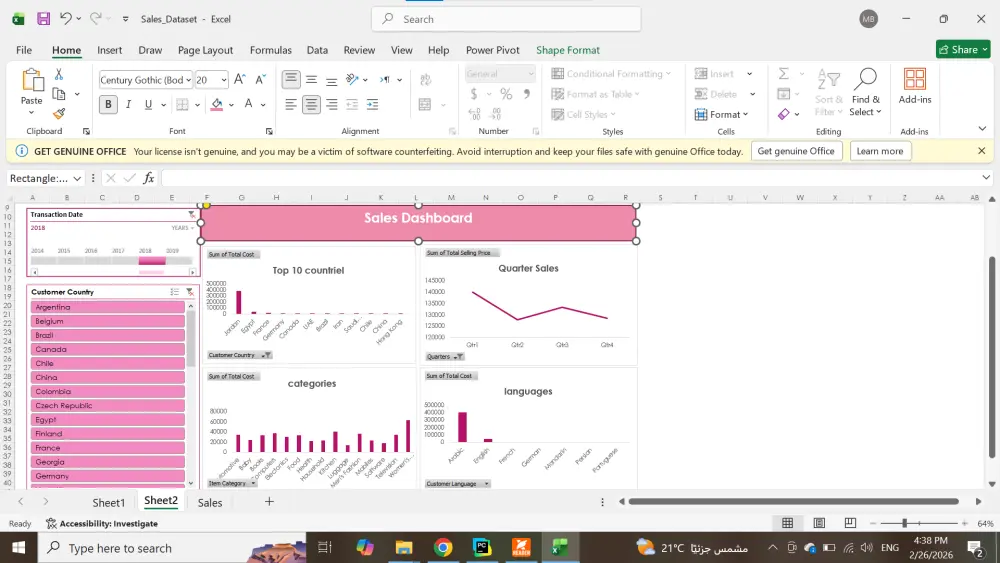1000x563 pixels.
Task: Click the Share button
Action: [x=963, y=49]
